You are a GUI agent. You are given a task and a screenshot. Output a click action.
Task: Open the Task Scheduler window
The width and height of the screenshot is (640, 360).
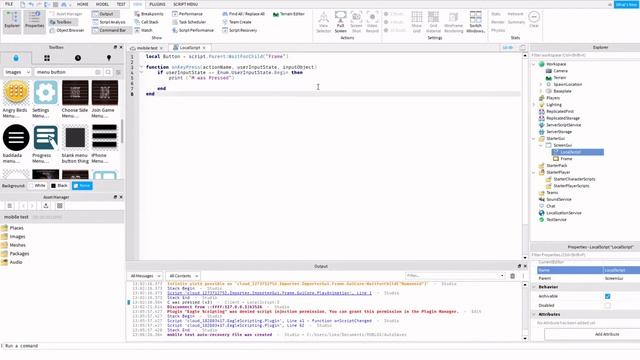189,22
